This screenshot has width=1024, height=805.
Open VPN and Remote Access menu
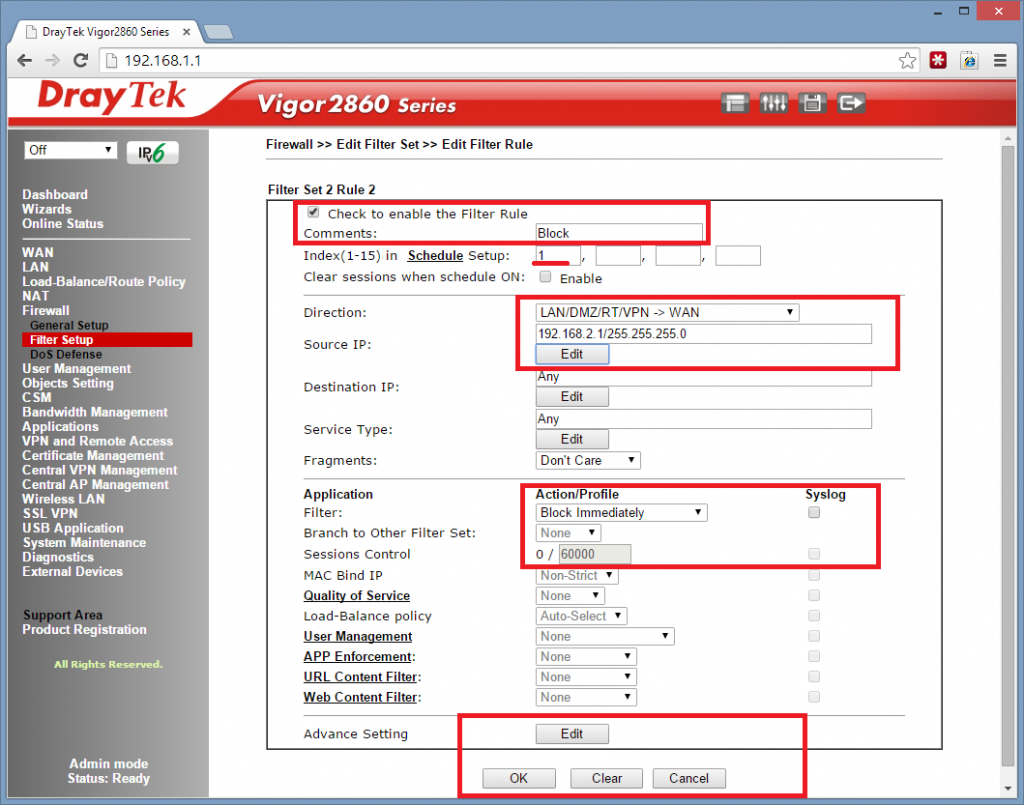point(97,441)
